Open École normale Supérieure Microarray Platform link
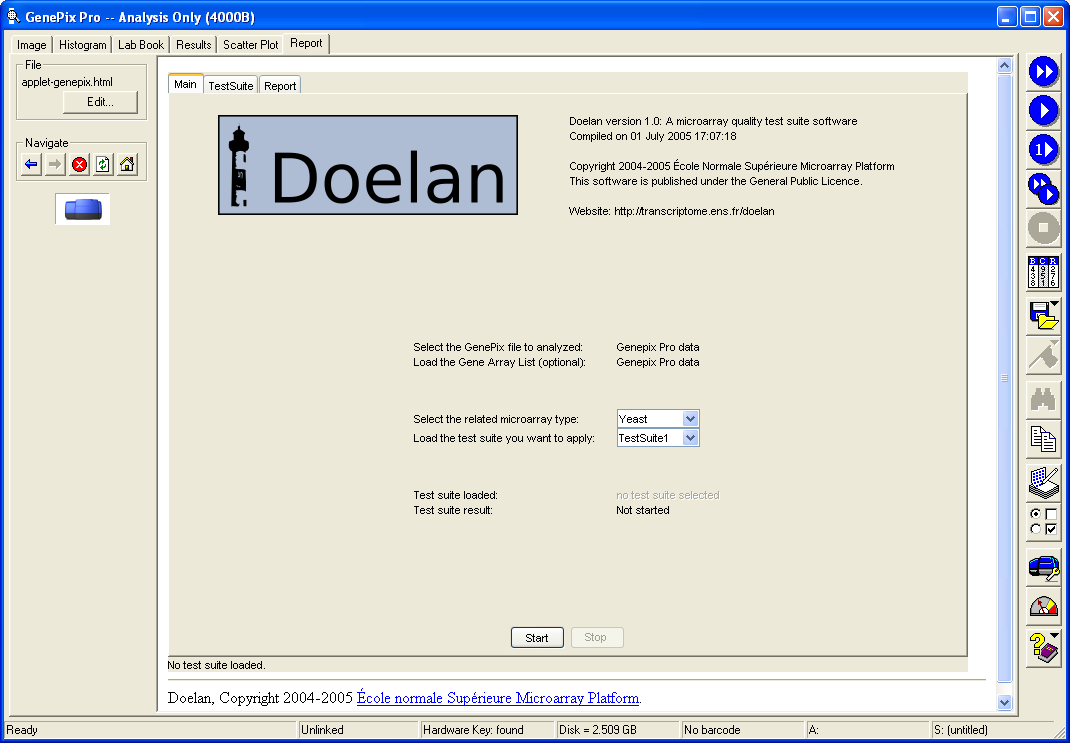 [x=498, y=699]
